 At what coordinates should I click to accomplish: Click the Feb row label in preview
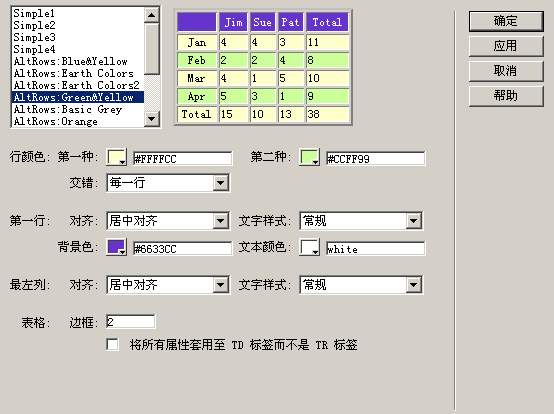click(x=197, y=60)
